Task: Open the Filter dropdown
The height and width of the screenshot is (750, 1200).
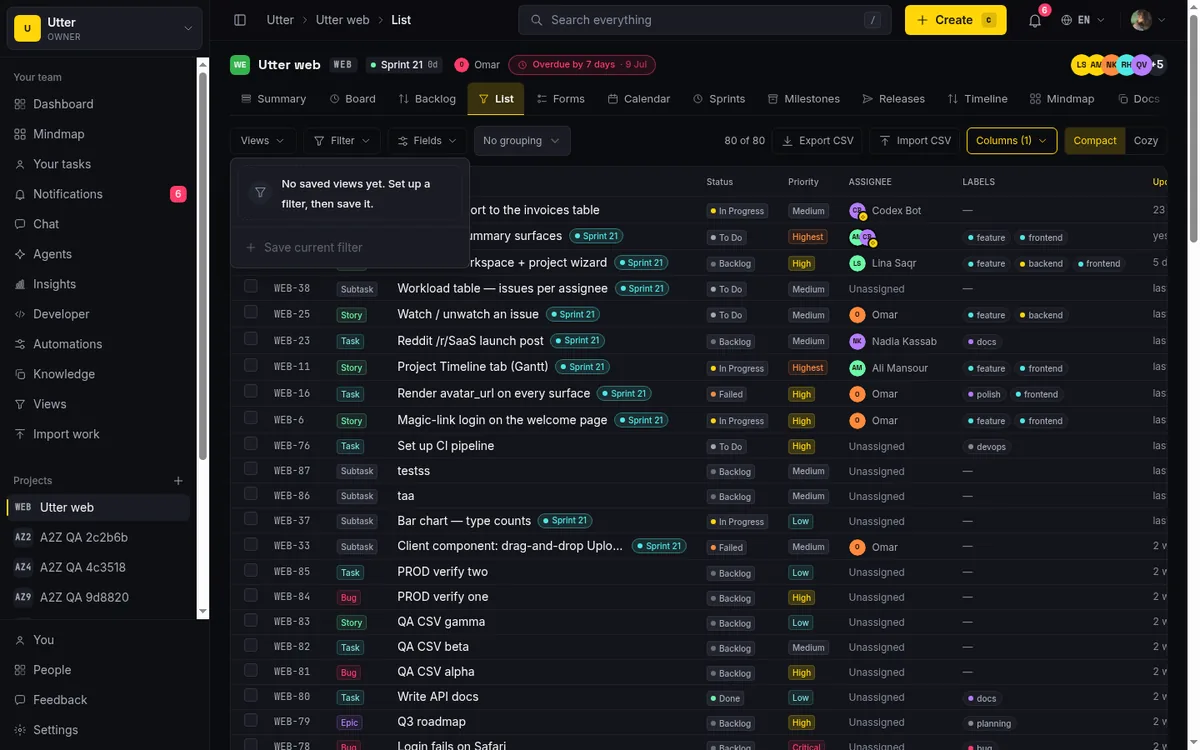Action: click(x=342, y=141)
